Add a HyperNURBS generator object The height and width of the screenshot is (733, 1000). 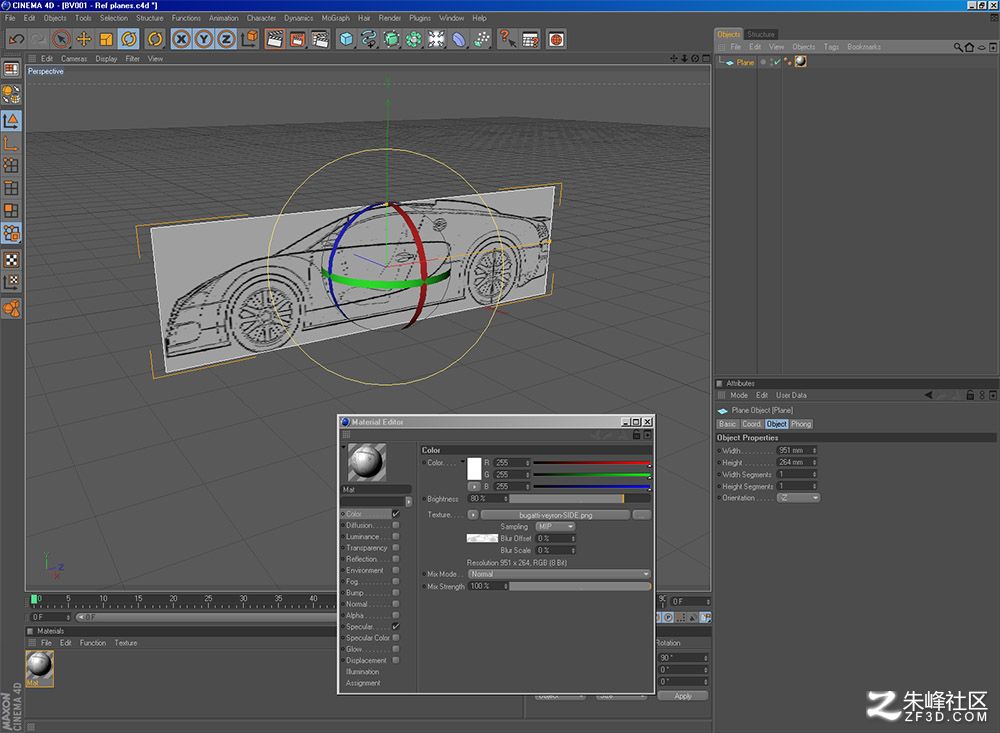(391, 40)
